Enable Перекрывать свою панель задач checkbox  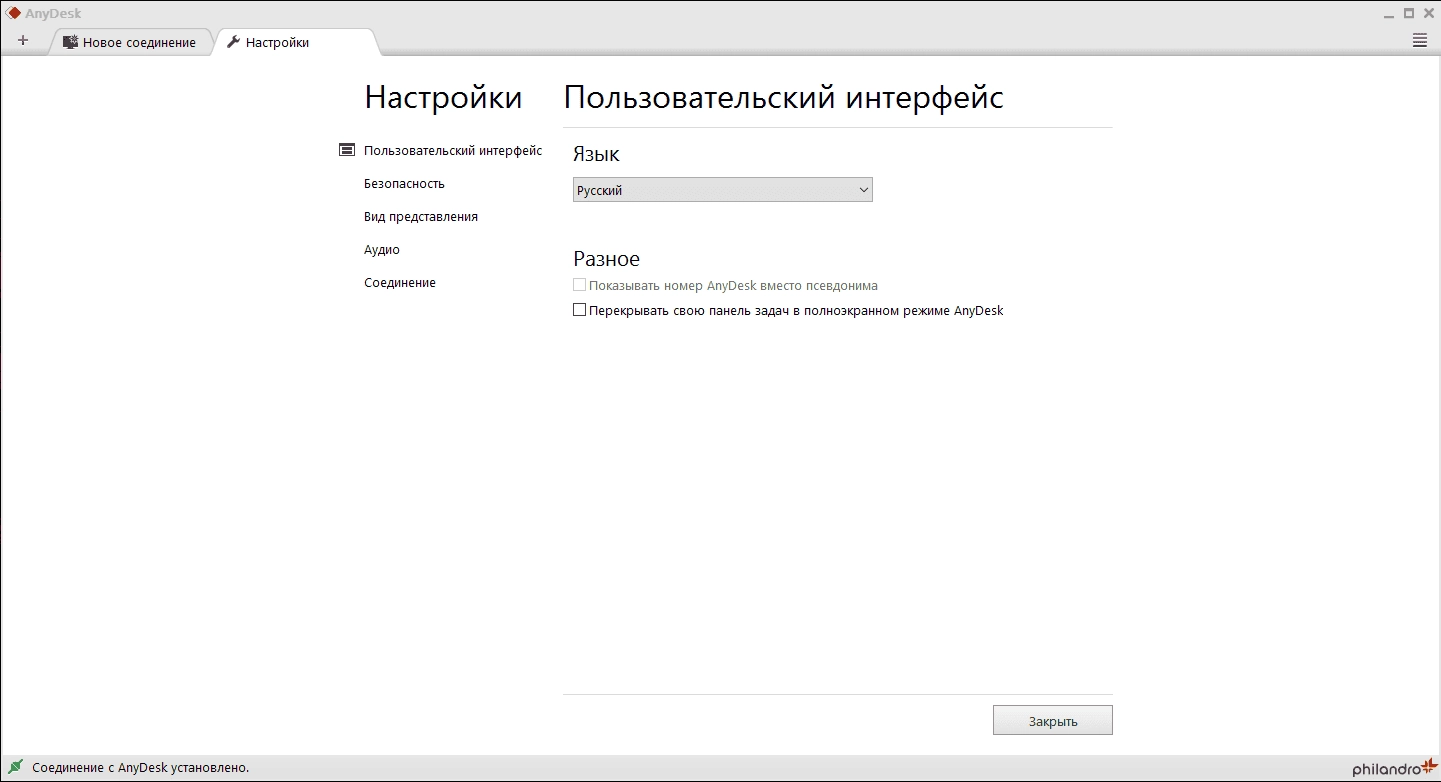coord(579,310)
